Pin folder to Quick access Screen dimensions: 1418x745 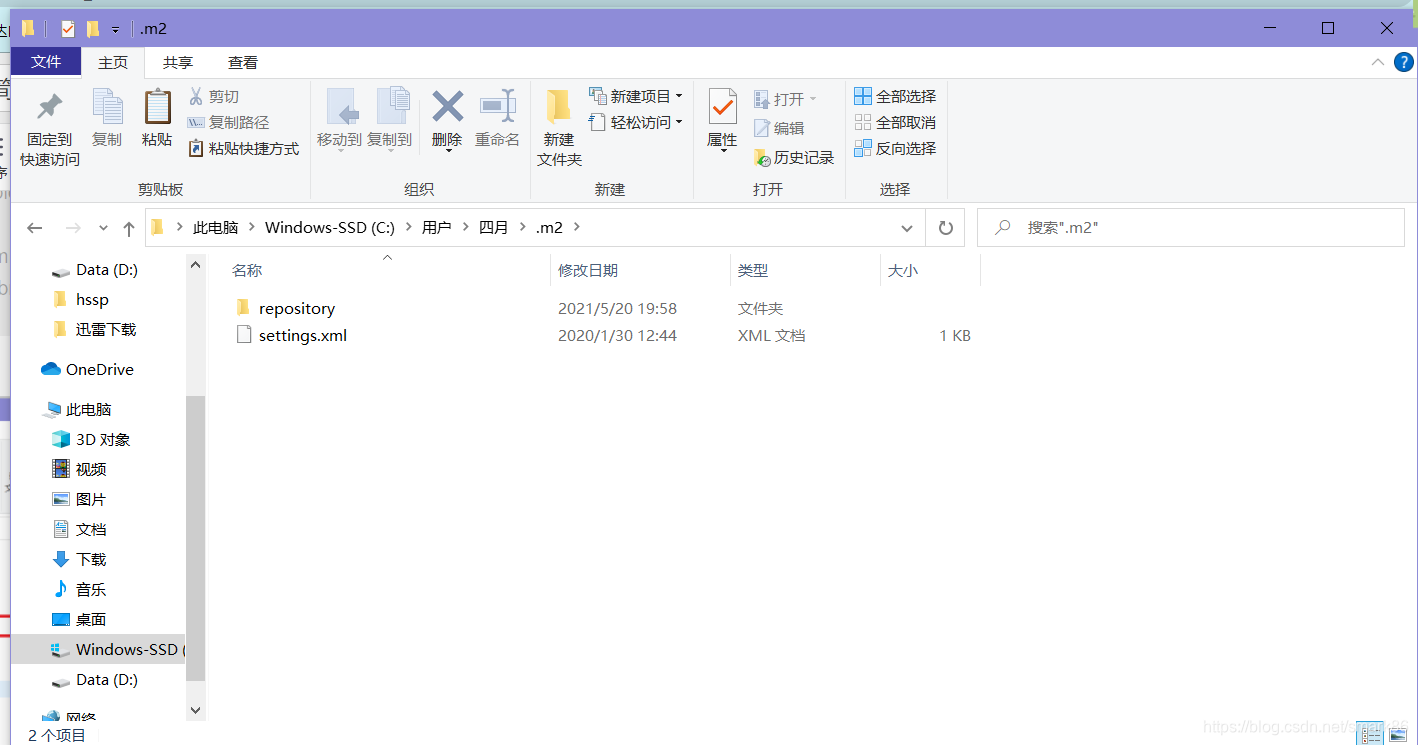50,128
